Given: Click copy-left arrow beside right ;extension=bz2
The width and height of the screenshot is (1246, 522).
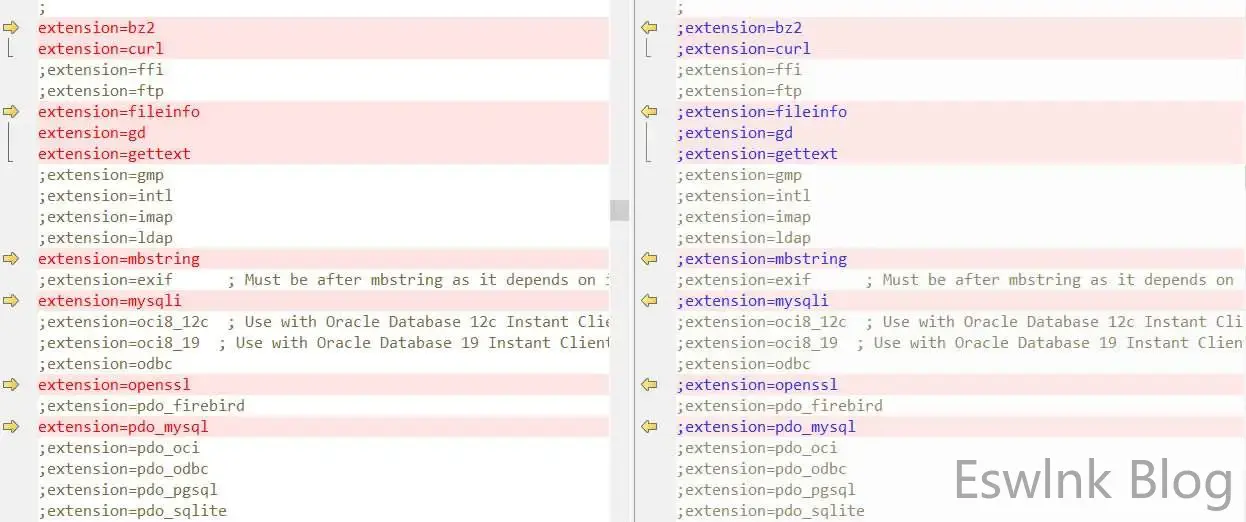Looking at the screenshot, I should 649,28.
